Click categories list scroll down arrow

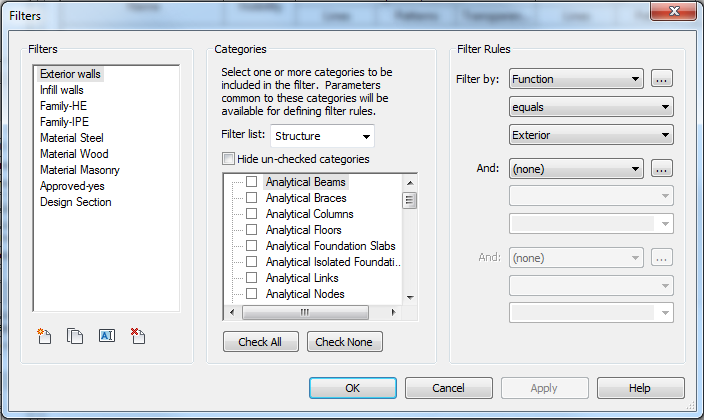409,297
